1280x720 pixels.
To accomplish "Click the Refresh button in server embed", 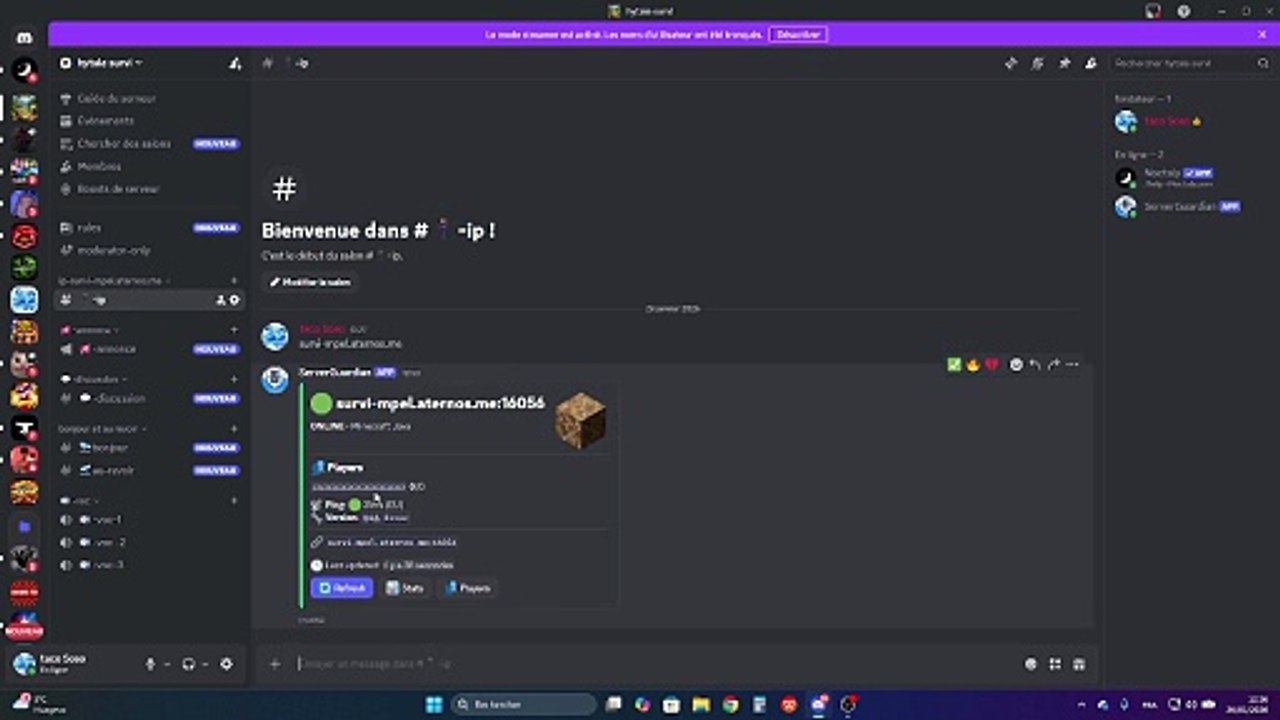I will [x=342, y=588].
